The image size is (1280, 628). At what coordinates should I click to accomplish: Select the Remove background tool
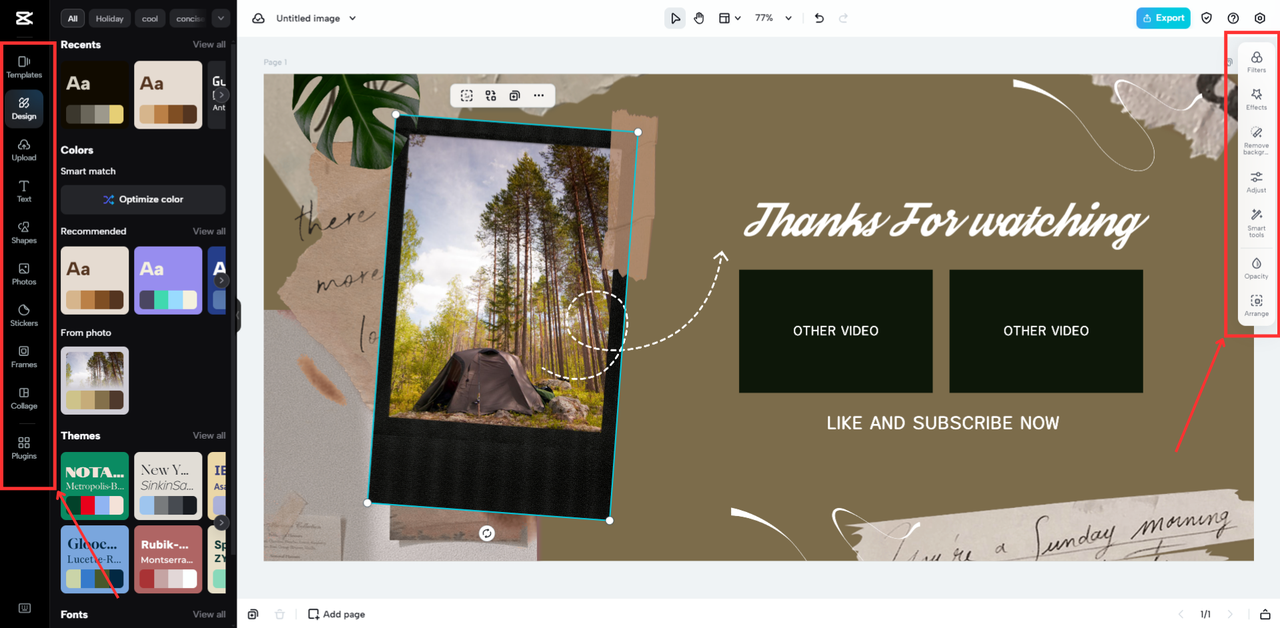(1256, 140)
